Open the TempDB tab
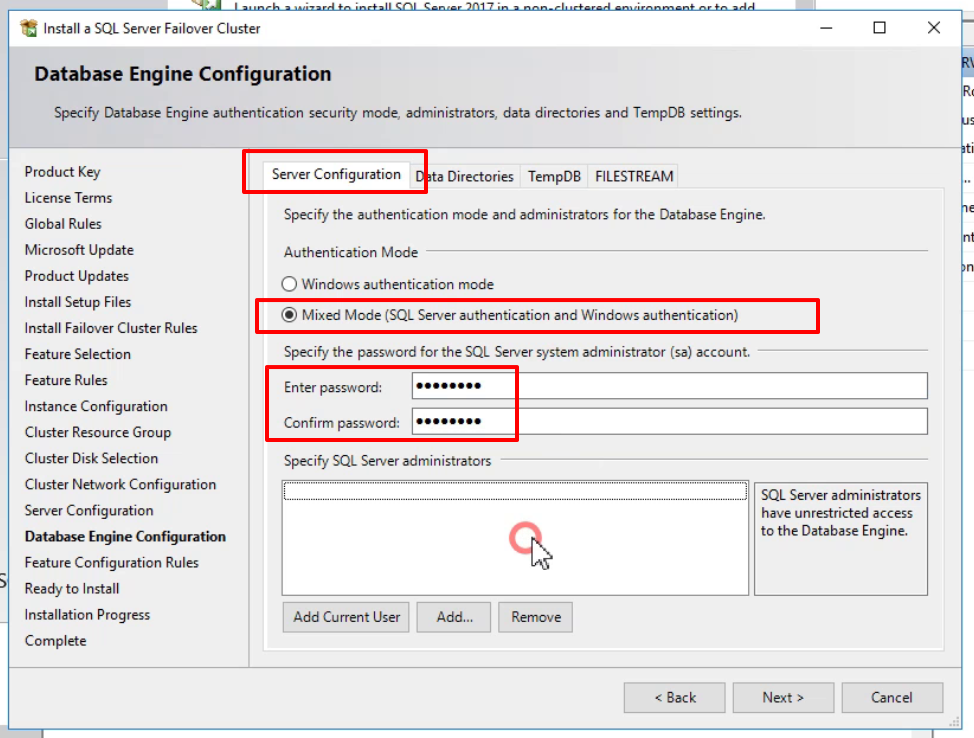 [x=554, y=176]
